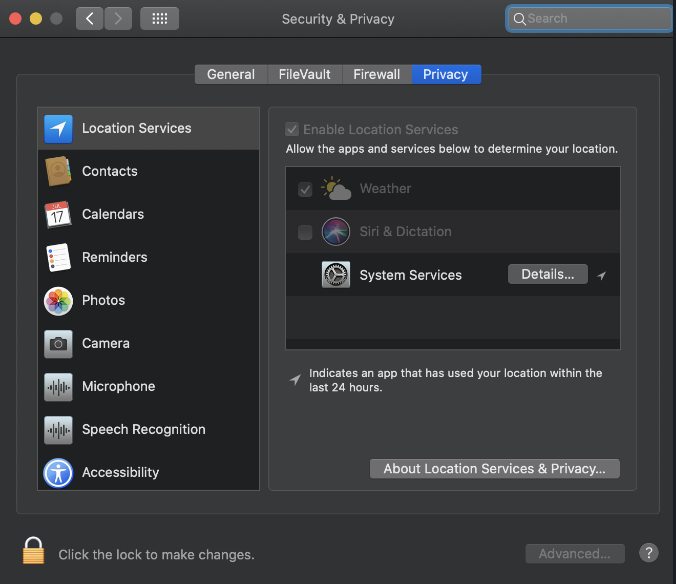Click the Siri & Dictation label
The width and height of the screenshot is (676, 584).
pyautogui.click(x=406, y=231)
